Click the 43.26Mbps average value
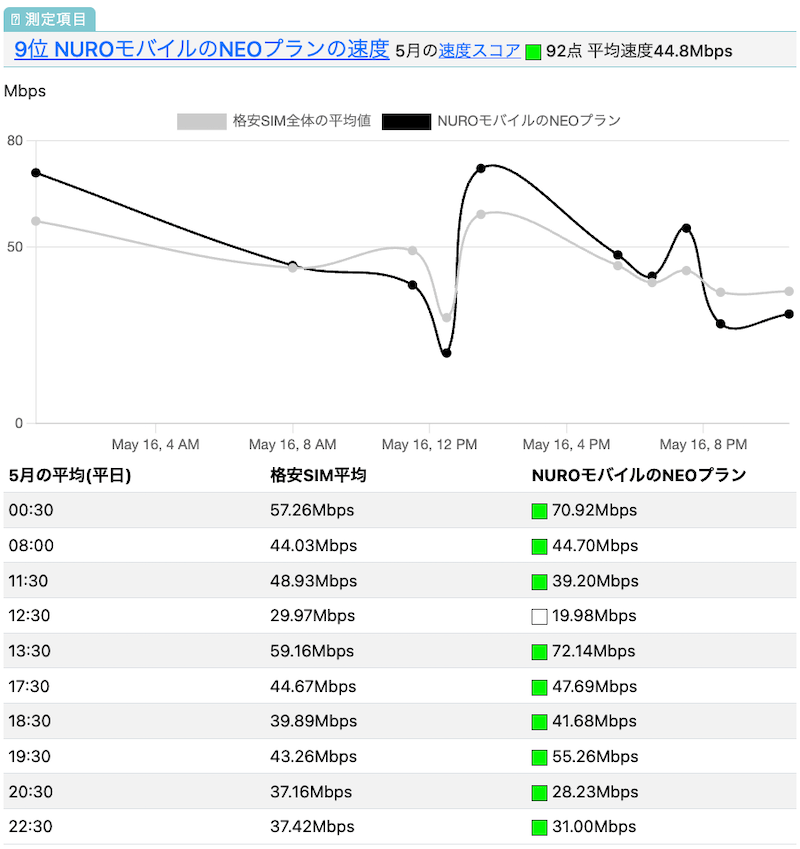800x849 pixels. coord(313,756)
